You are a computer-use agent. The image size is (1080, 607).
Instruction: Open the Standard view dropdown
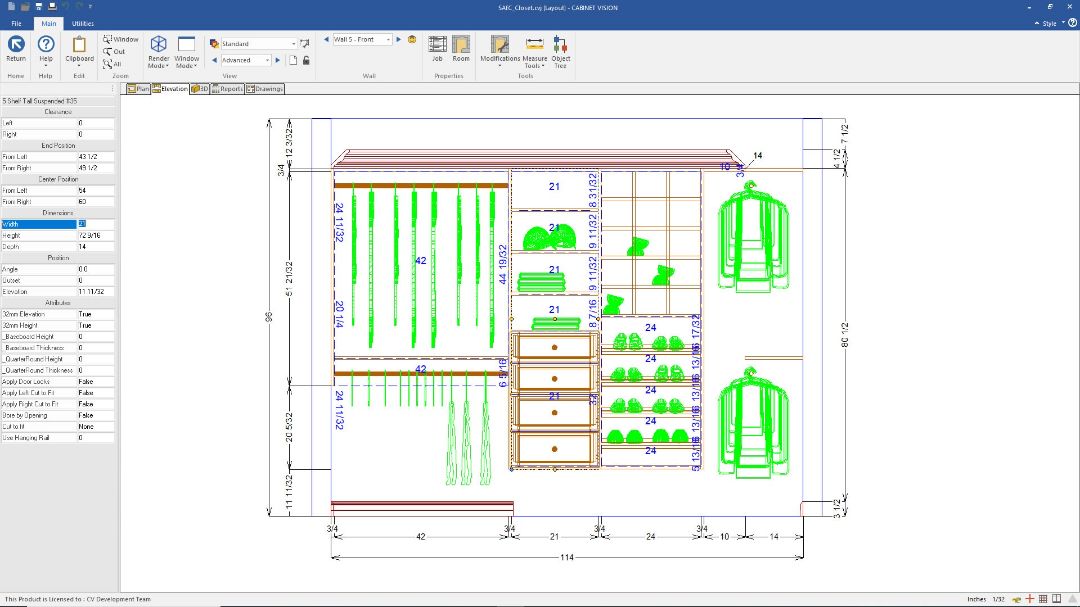[x=294, y=44]
